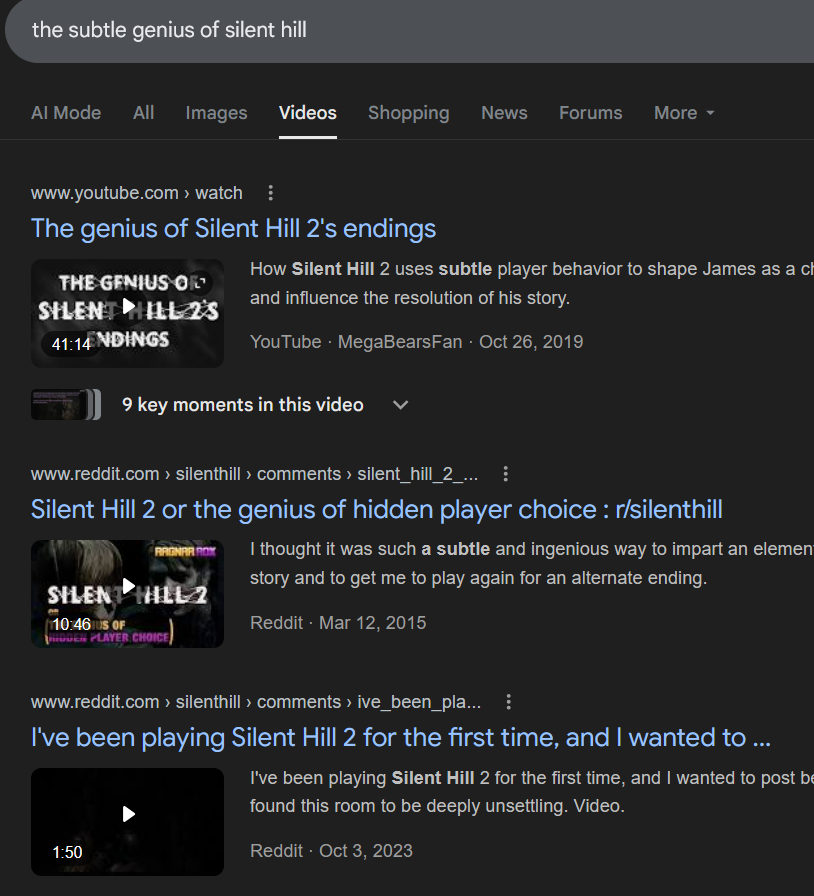
Task: Open options menu for ive_been_pla Reddit result
Action: point(509,702)
